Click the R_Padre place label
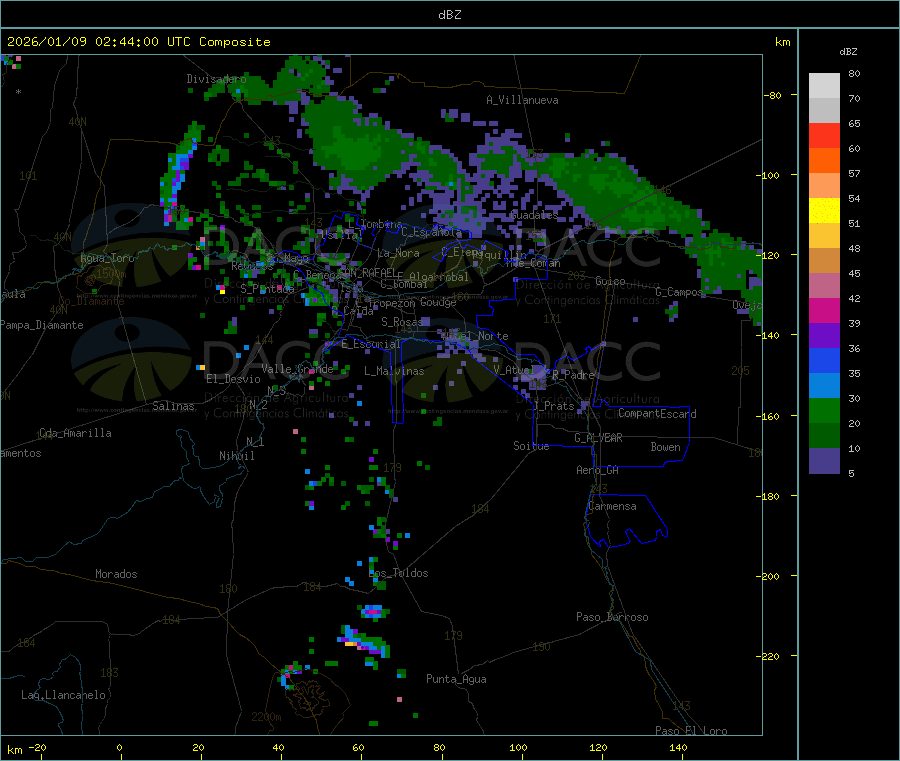900x761 pixels. [x=573, y=375]
